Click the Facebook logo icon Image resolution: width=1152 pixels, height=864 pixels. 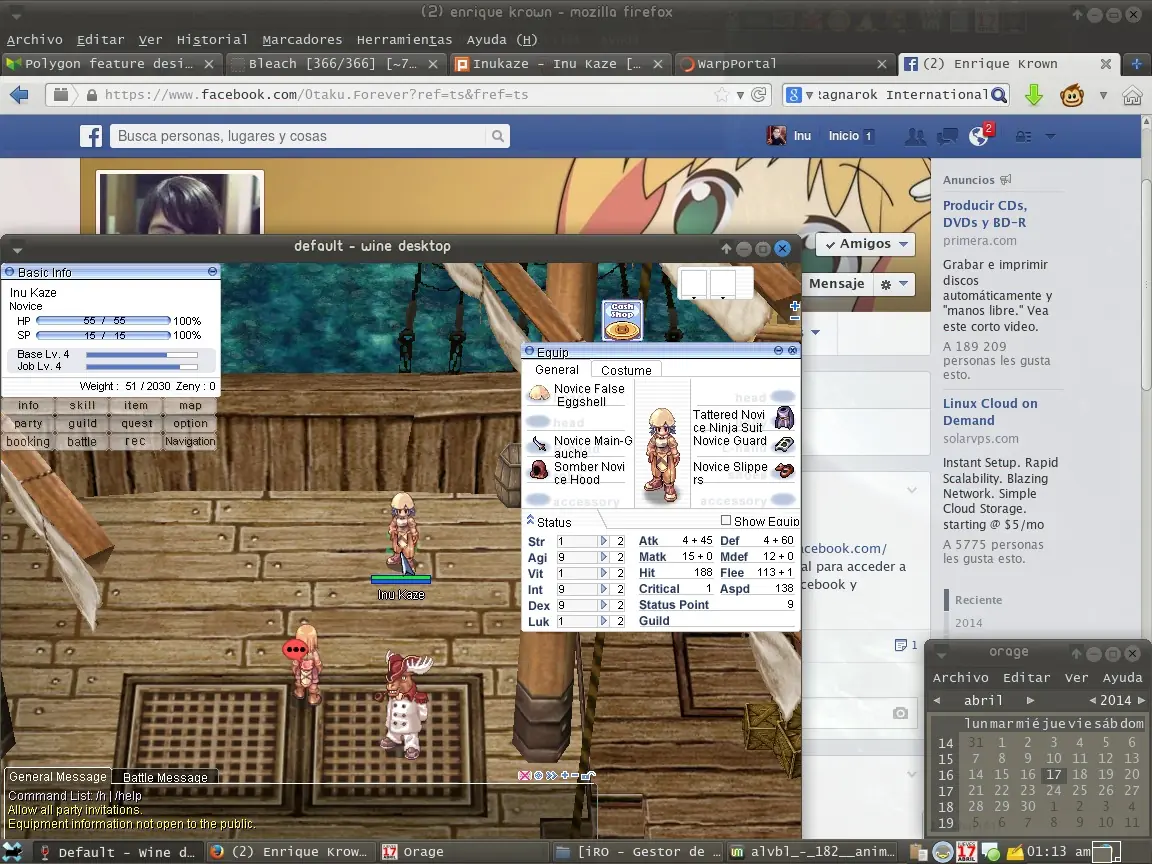coord(91,136)
